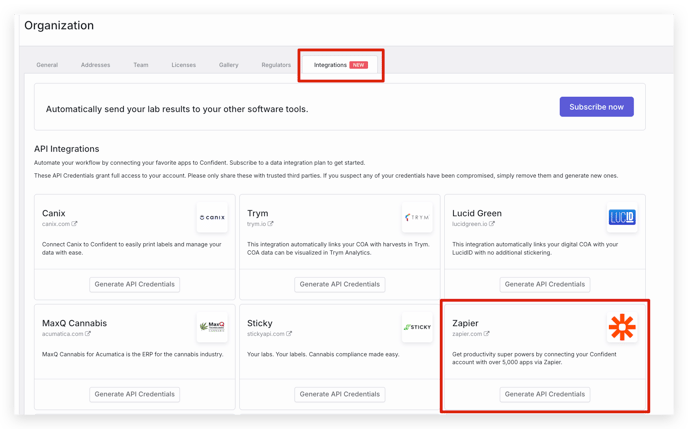Click the NEW badge on Integrations

pyautogui.click(x=358, y=65)
